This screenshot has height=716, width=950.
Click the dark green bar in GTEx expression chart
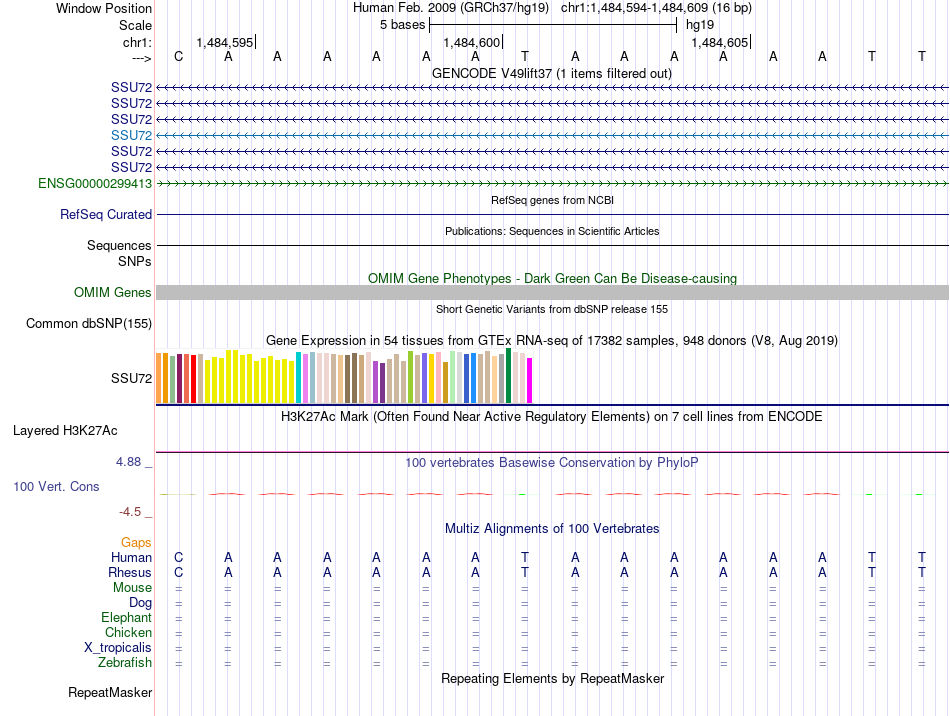pyautogui.click(x=508, y=376)
